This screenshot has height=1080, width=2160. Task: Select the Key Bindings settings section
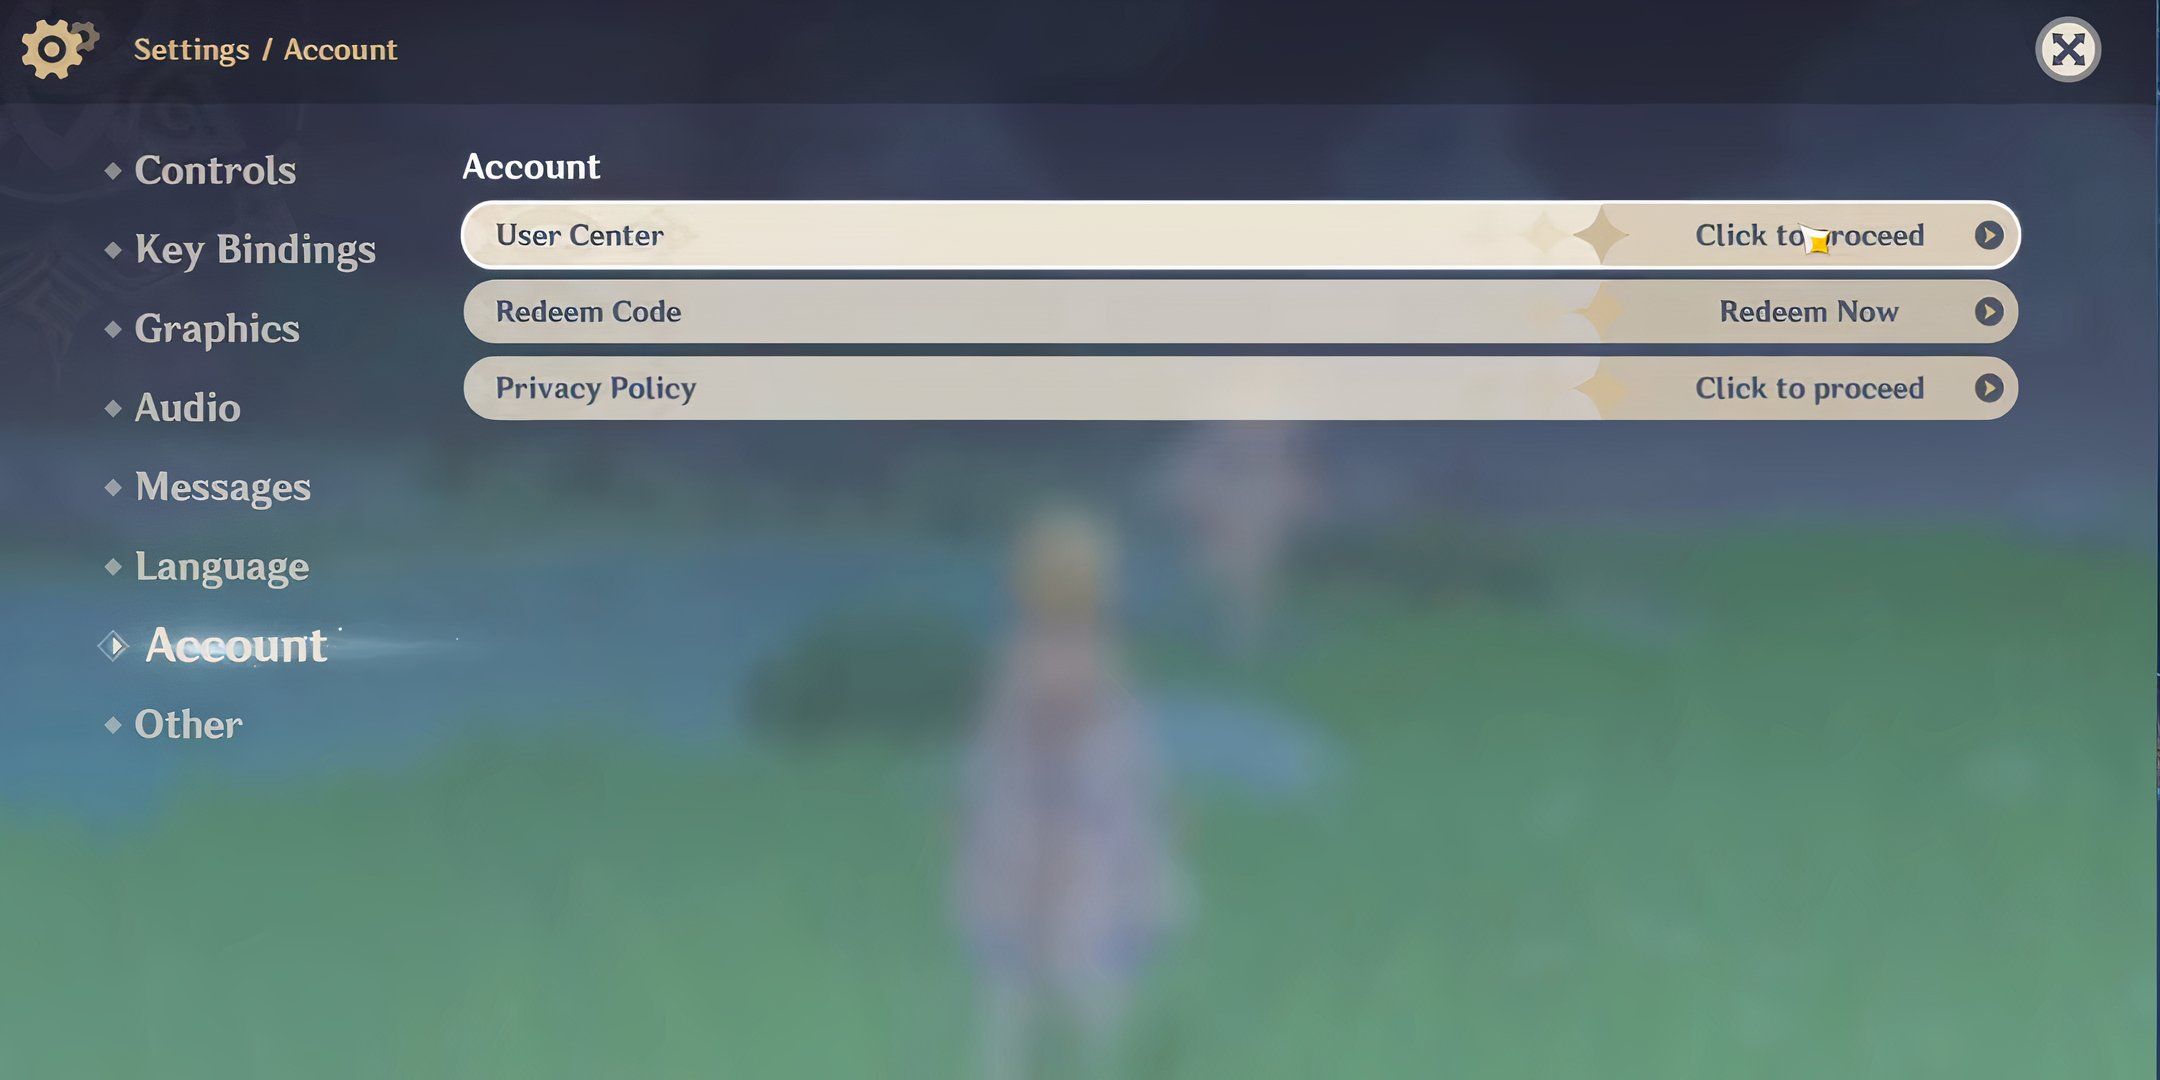pyautogui.click(x=255, y=248)
